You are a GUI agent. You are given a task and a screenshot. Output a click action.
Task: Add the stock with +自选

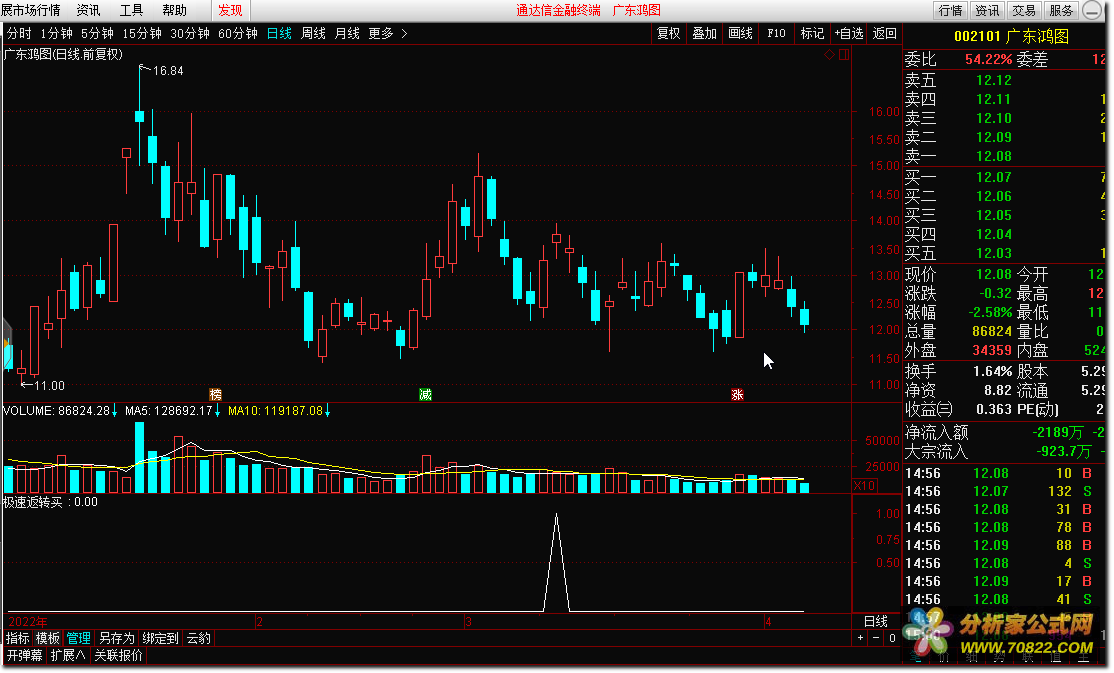click(849, 33)
